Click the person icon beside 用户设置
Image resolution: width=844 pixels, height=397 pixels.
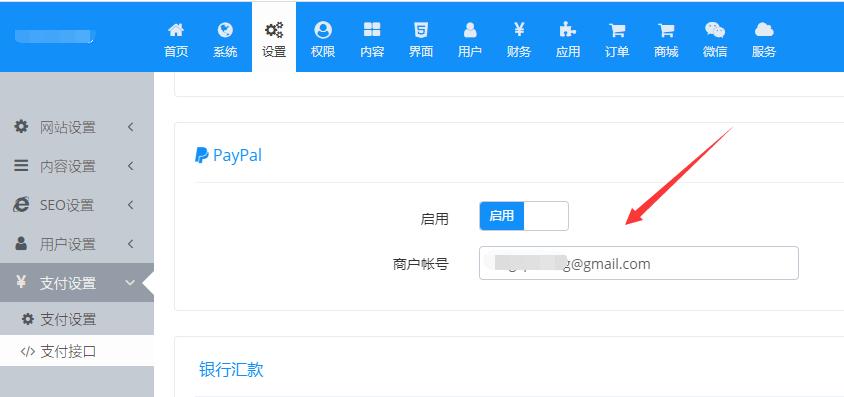pos(21,243)
